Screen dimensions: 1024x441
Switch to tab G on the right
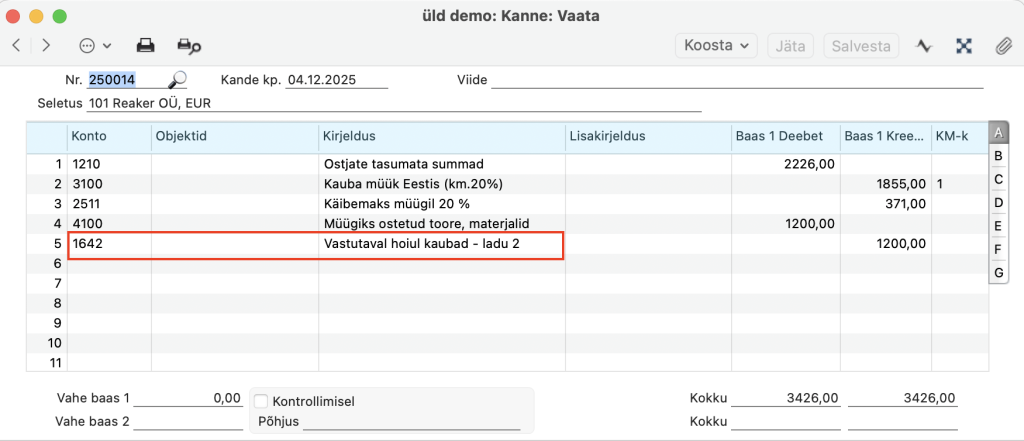pos(997,272)
